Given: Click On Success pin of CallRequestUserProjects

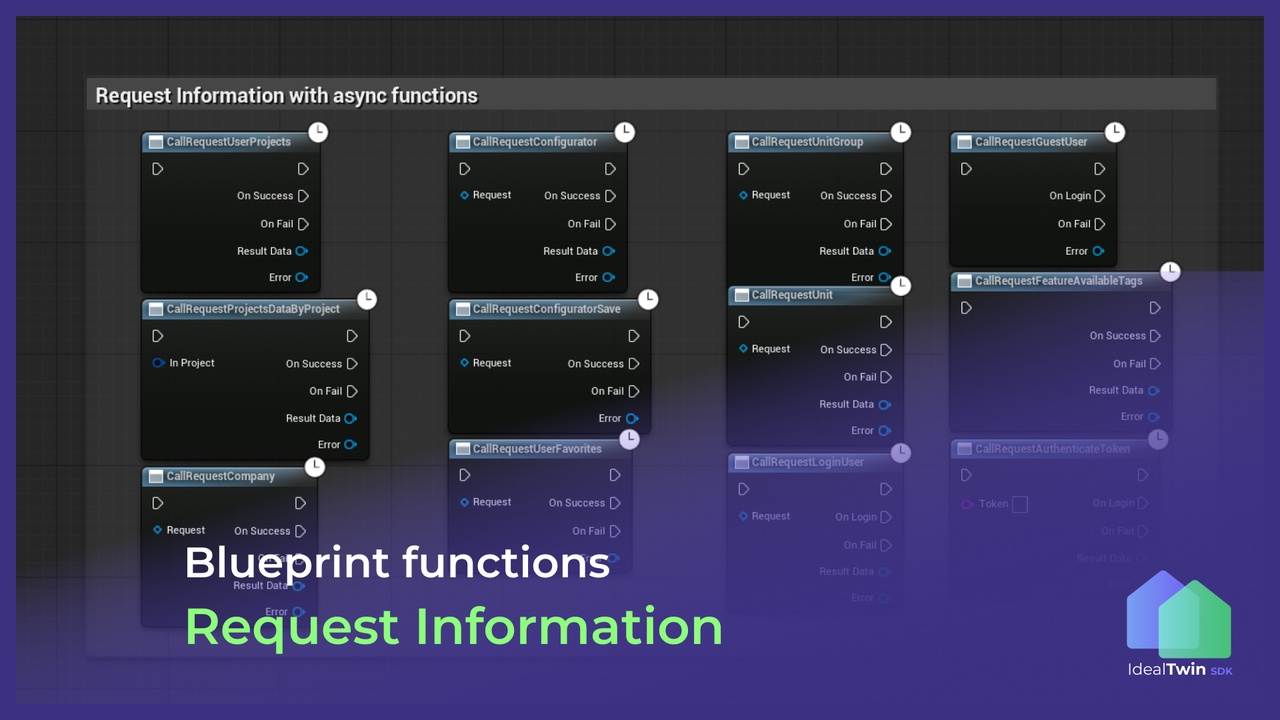Looking at the screenshot, I should [303, 196].
